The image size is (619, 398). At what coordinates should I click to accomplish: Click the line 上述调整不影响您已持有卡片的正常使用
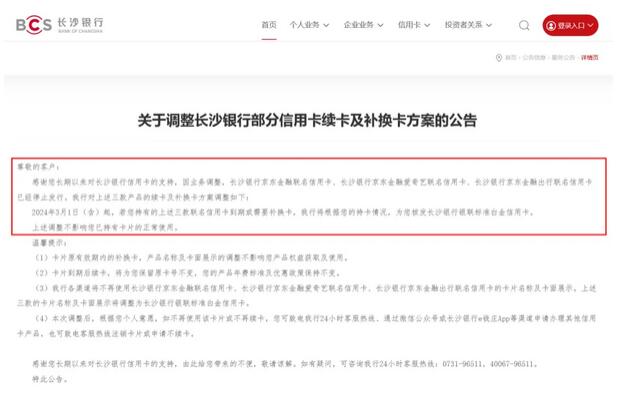point(105,227)
